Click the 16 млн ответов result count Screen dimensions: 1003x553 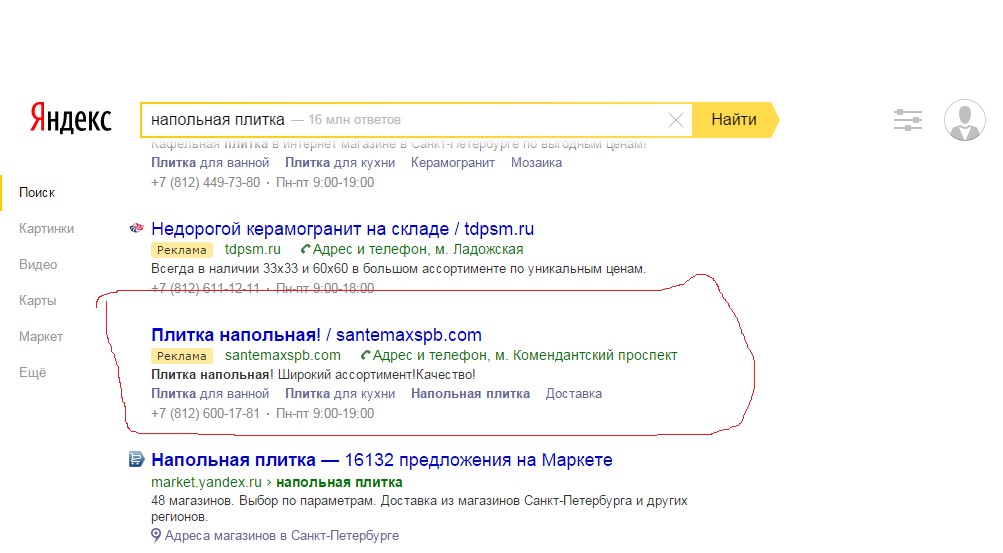[x=354, y=120]
